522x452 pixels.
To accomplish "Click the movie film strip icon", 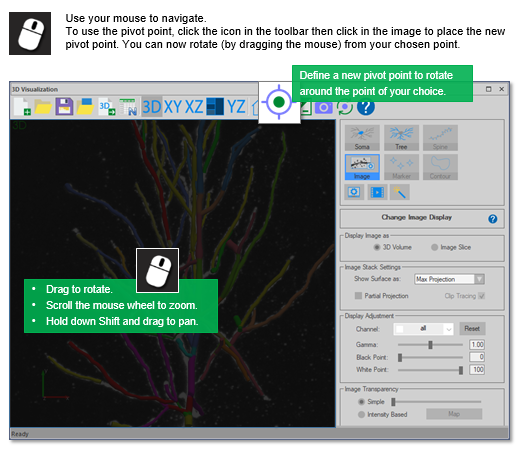I will pyautogui.click(x=377, y=192).
